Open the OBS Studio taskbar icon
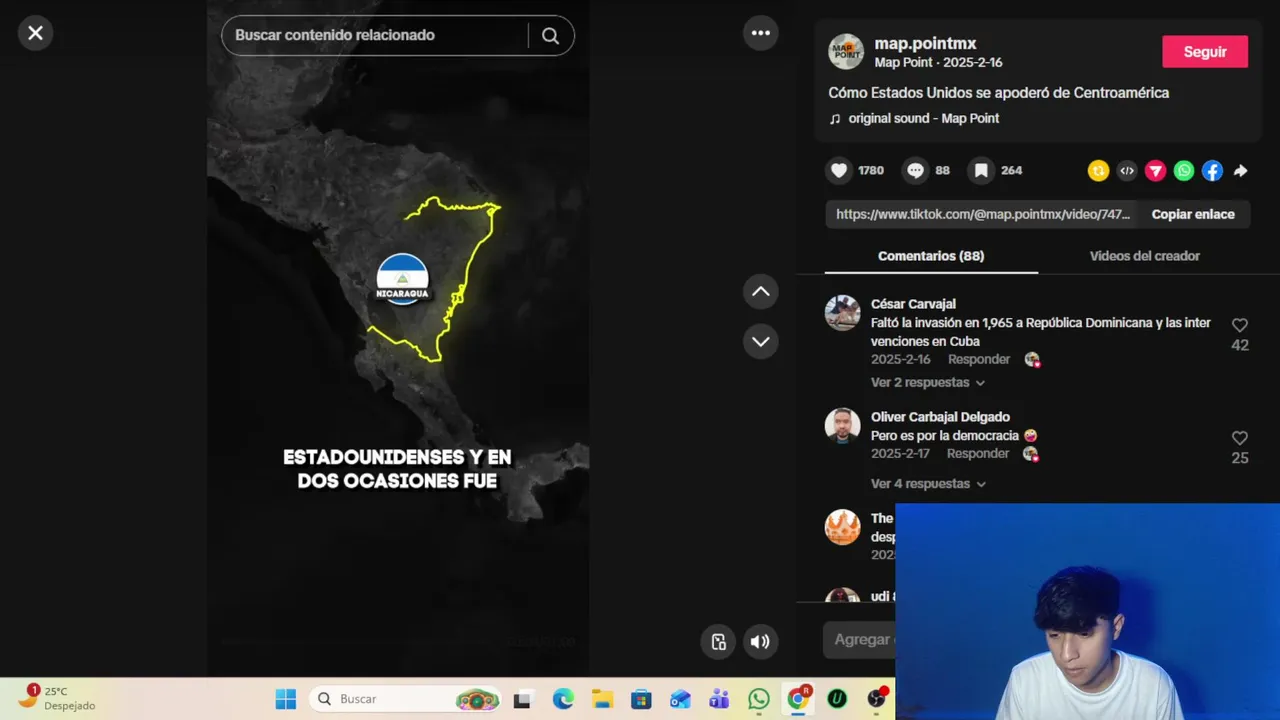The image size is (1280, 720). click(x=877, y=699)
